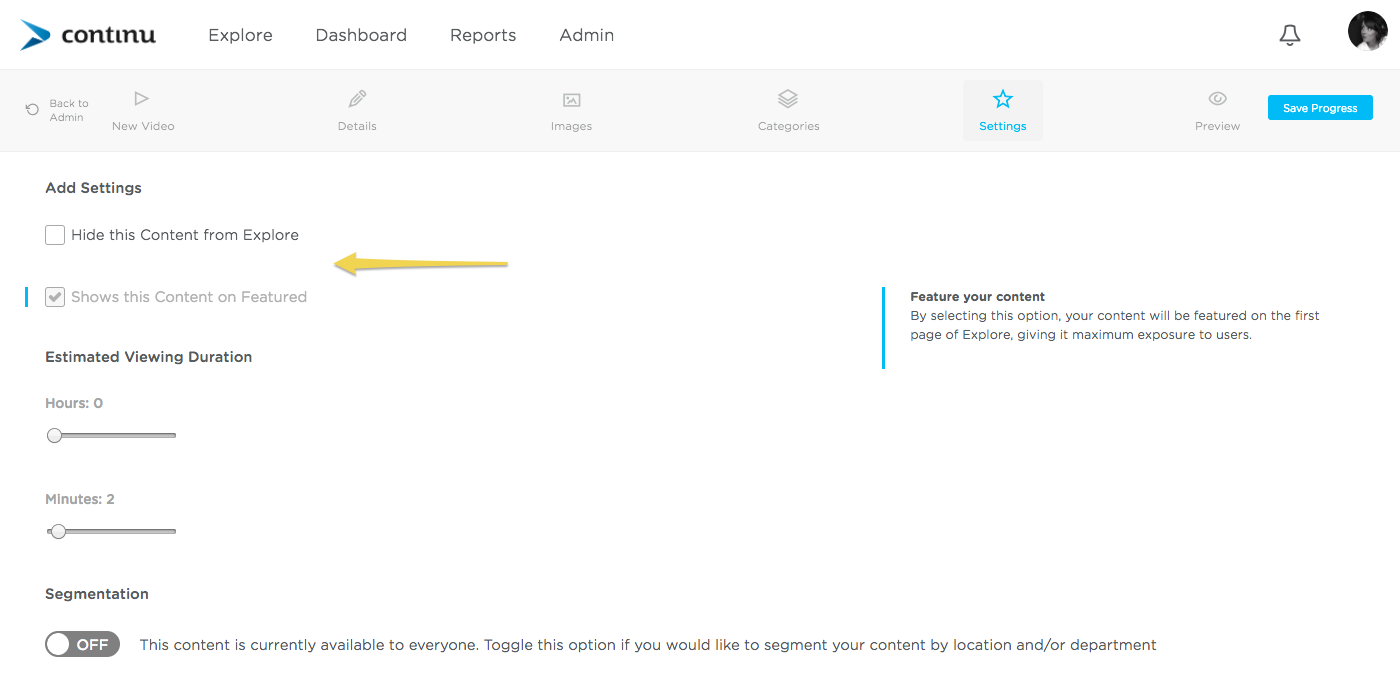Go to the Dashboard menu

[361, 35]
